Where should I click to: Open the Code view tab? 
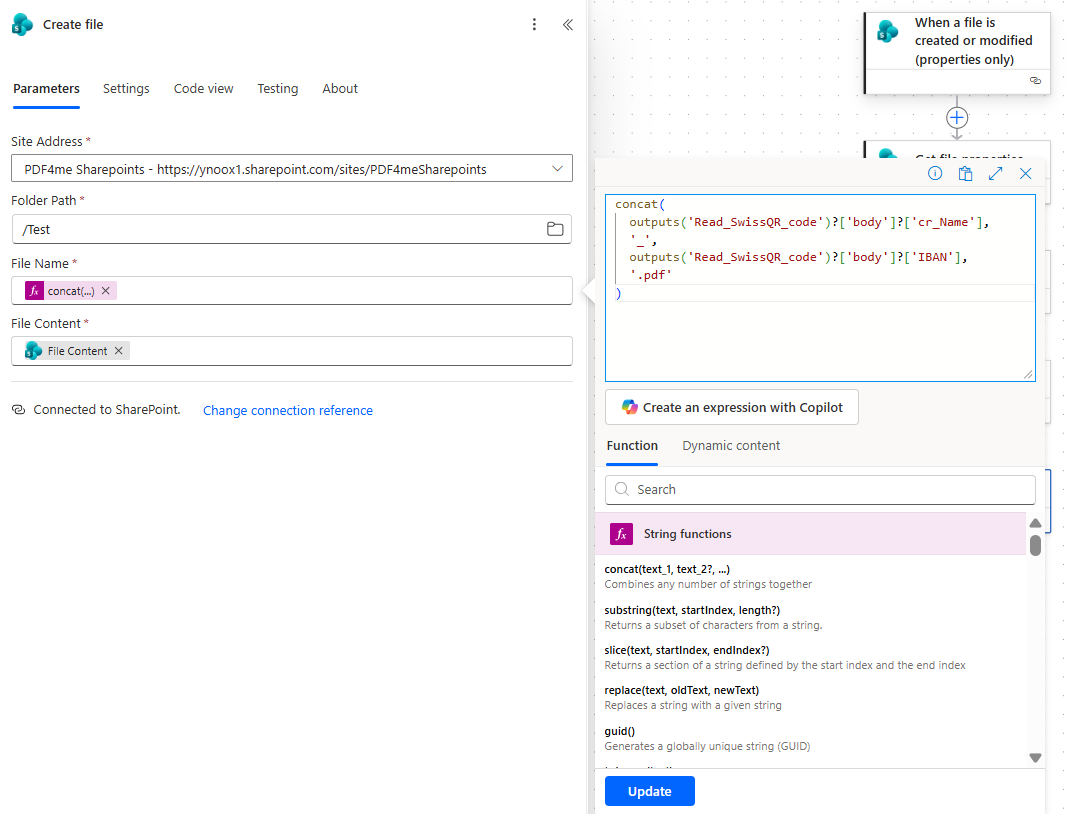[203, 89]
